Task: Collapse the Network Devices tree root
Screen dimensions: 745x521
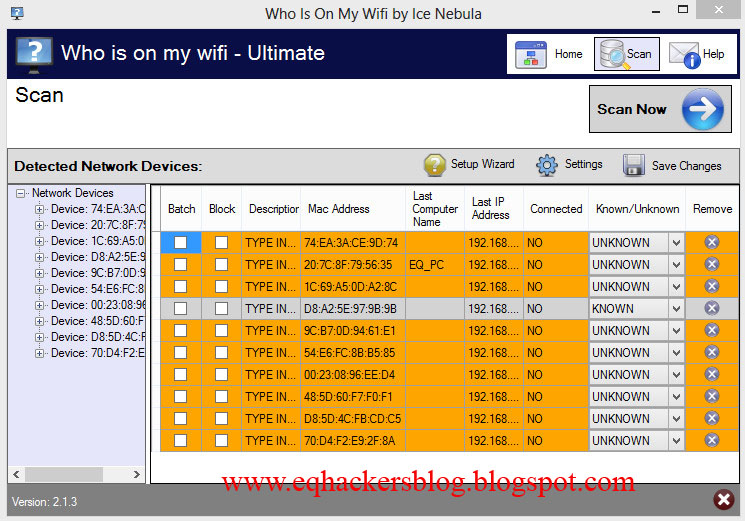Action: pyautogui.click(x=20, y=193)
